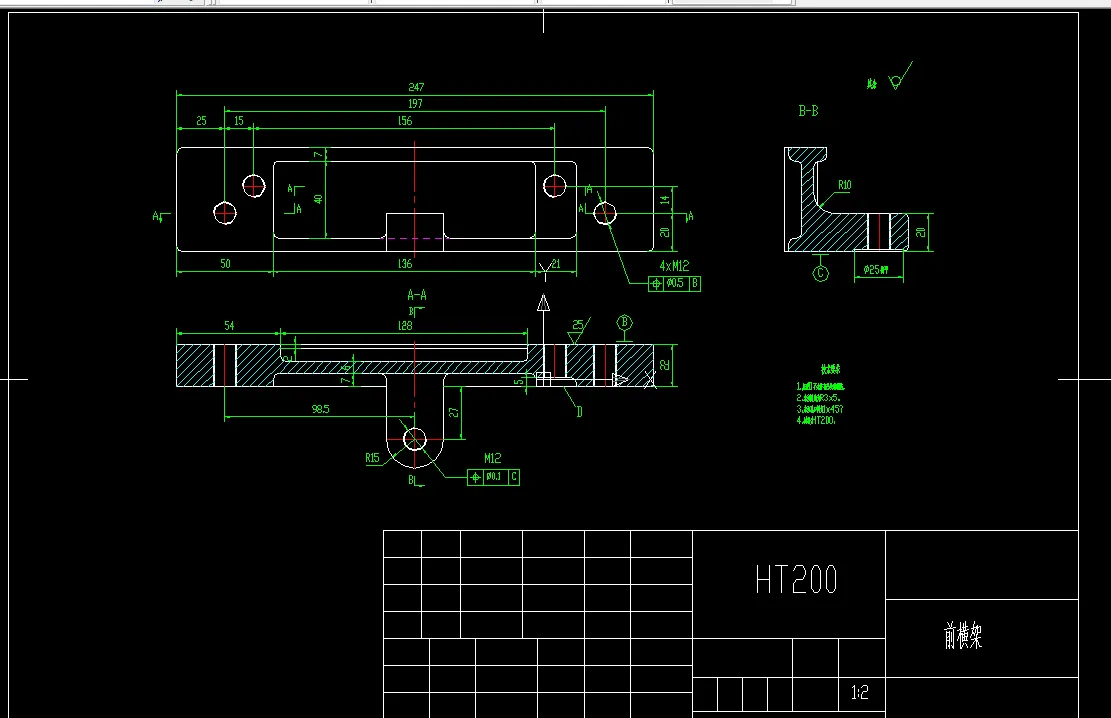This screenshot has height=718, width=1111.
Task: Select the 128 dimension text
Action: [x=405, y=326]
